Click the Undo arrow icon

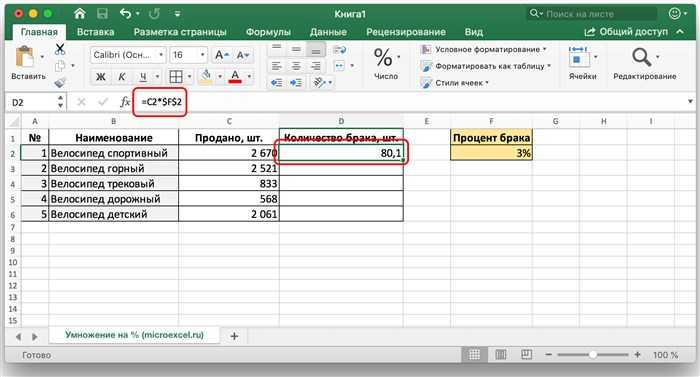pos(125,14)
